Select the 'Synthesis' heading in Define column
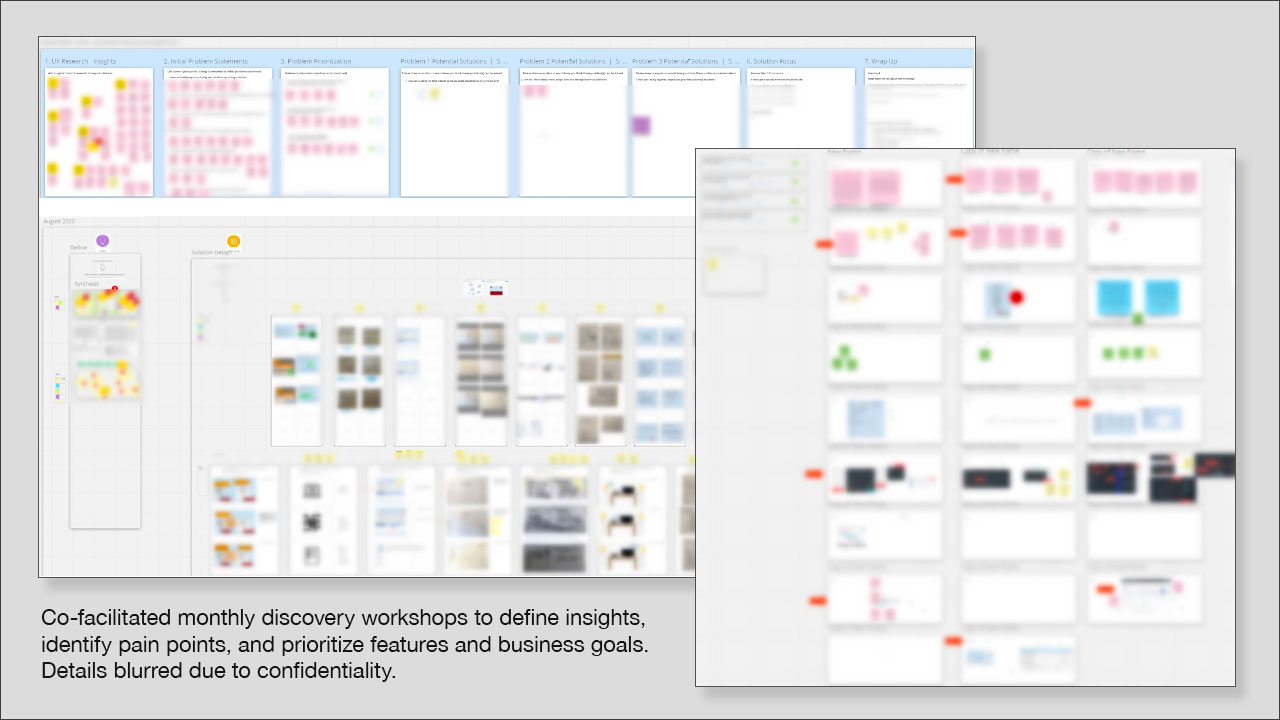Image resolution: width=1280 pixels, height=720 pixels. (86, 284)
